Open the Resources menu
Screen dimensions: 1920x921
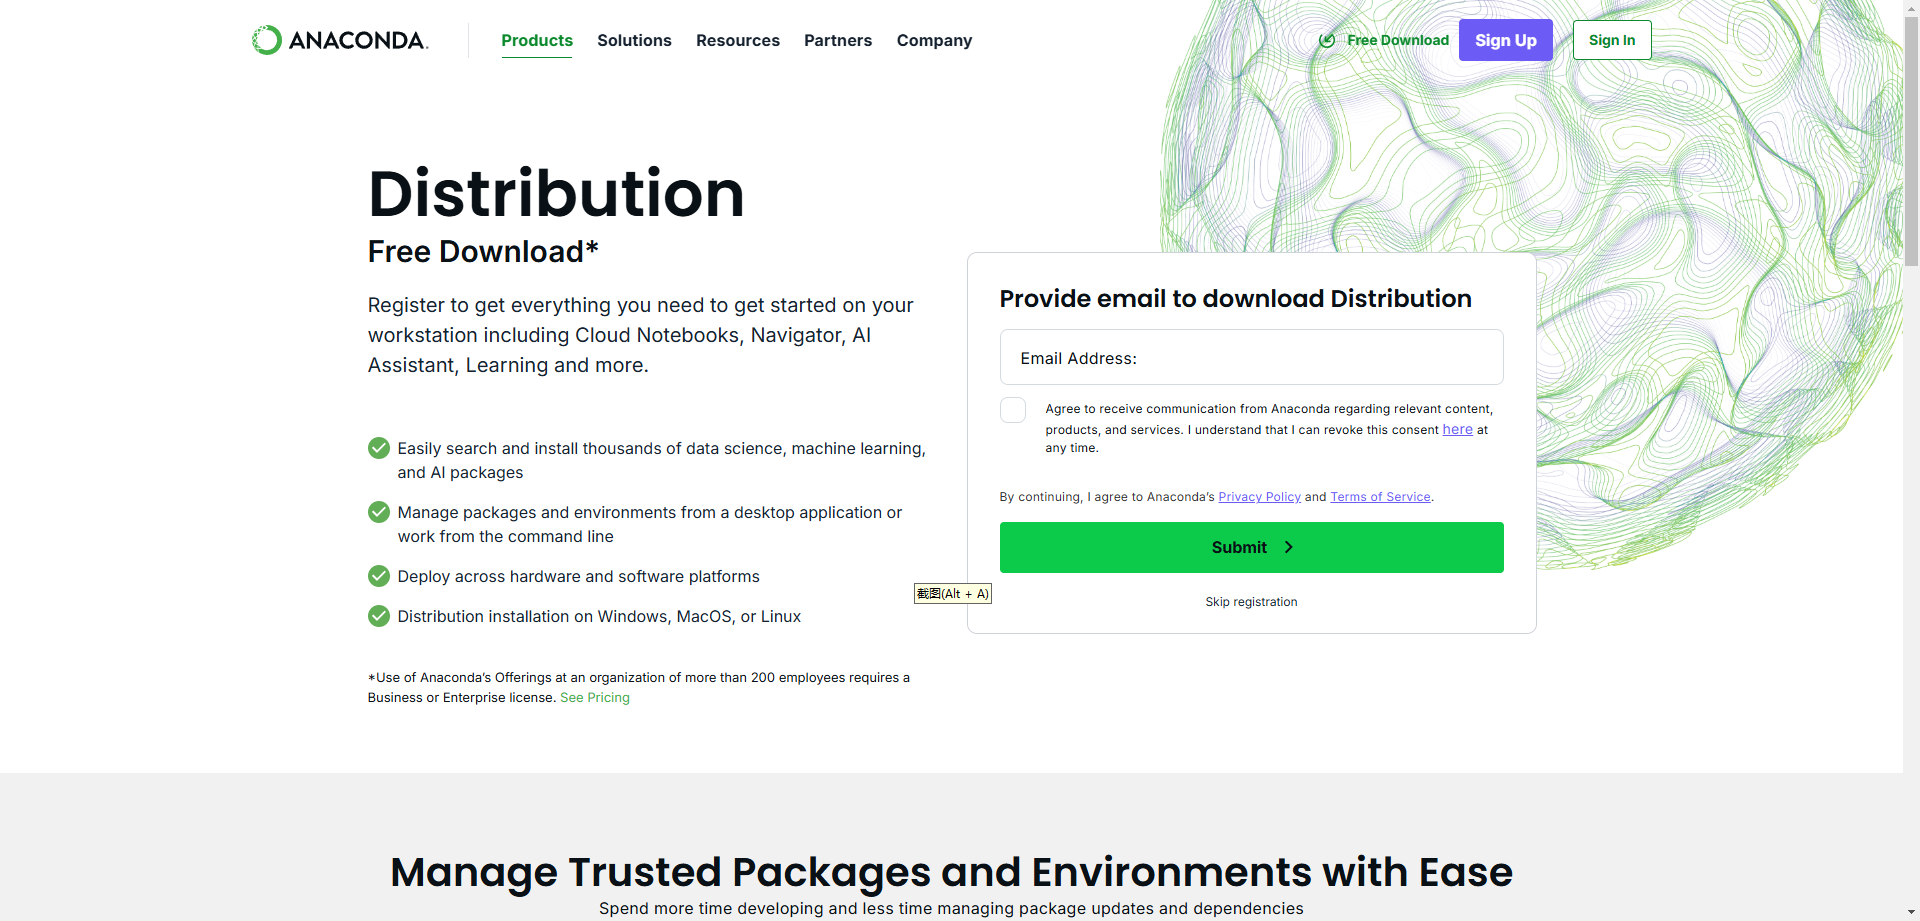(x=738, y=40)
